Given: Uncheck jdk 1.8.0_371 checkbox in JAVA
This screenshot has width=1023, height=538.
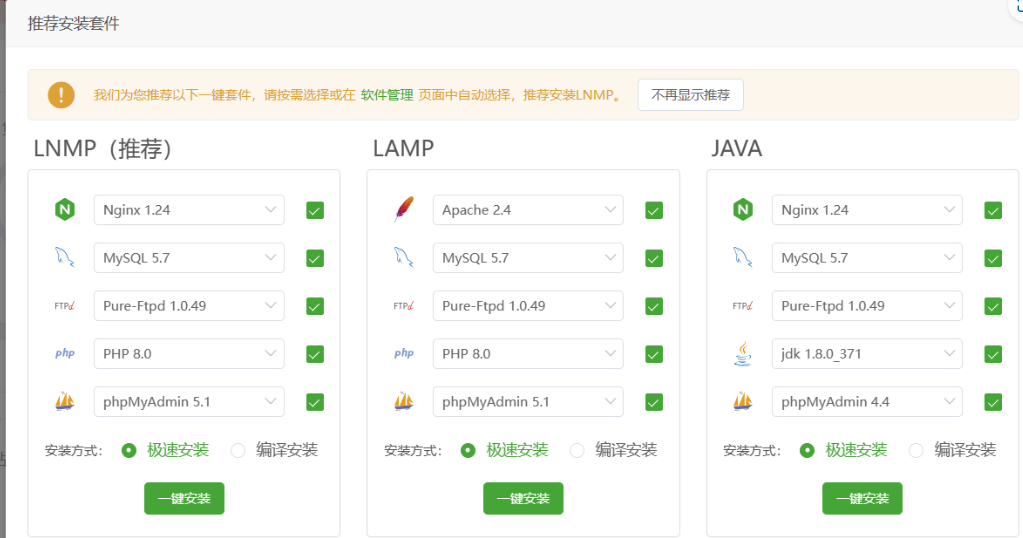Looking at the screenshot, I should click(993, 354).
